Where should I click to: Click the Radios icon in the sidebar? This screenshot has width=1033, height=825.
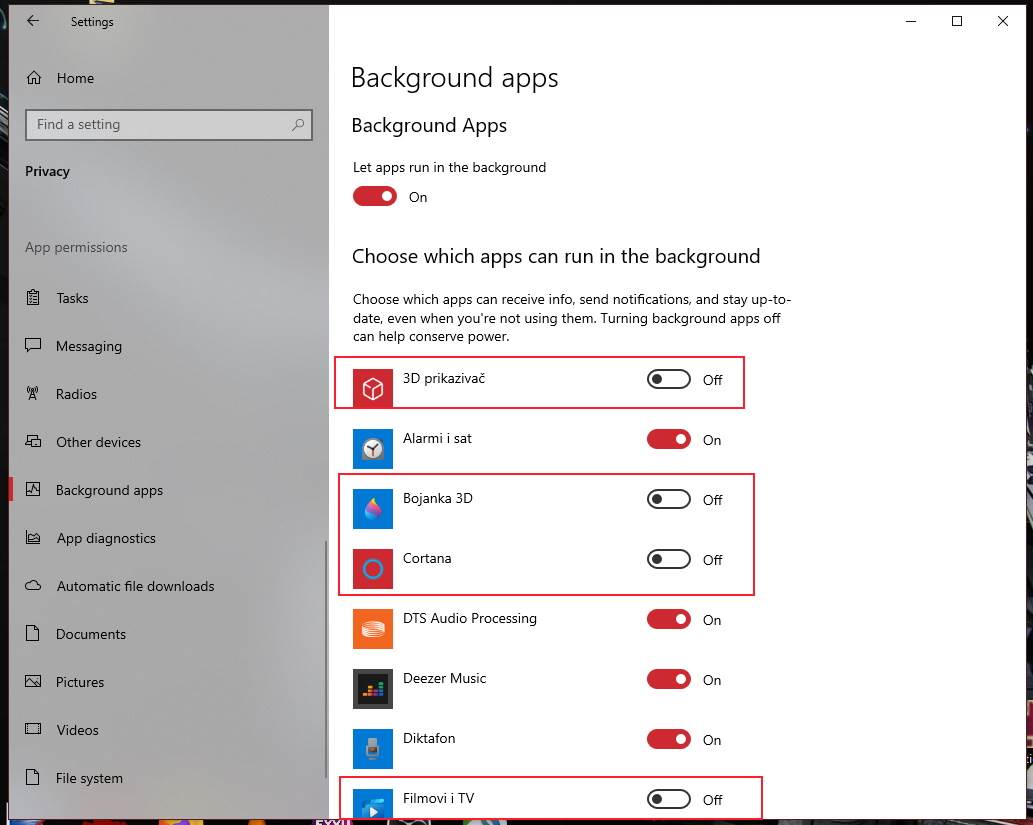34,394
